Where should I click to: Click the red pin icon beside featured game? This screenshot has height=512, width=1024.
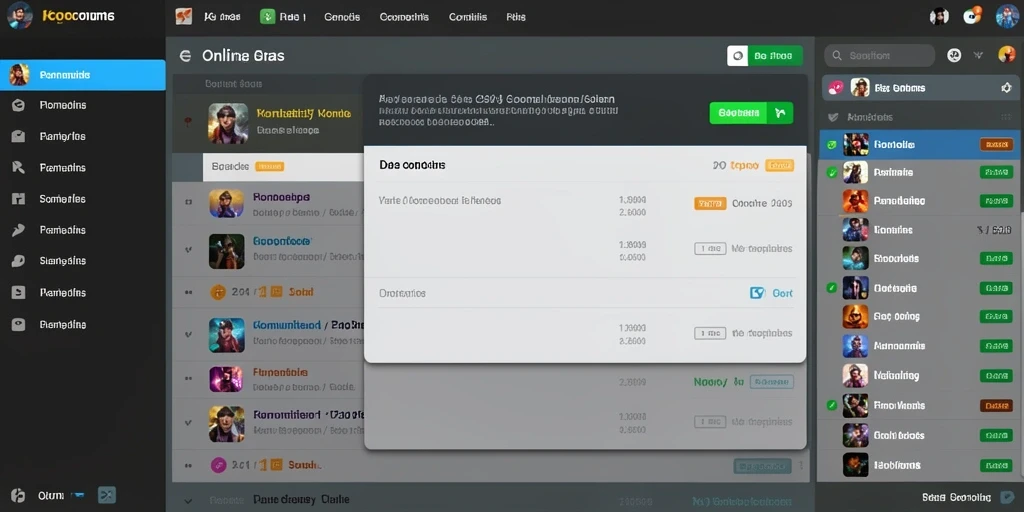click(x=188, y=121)
